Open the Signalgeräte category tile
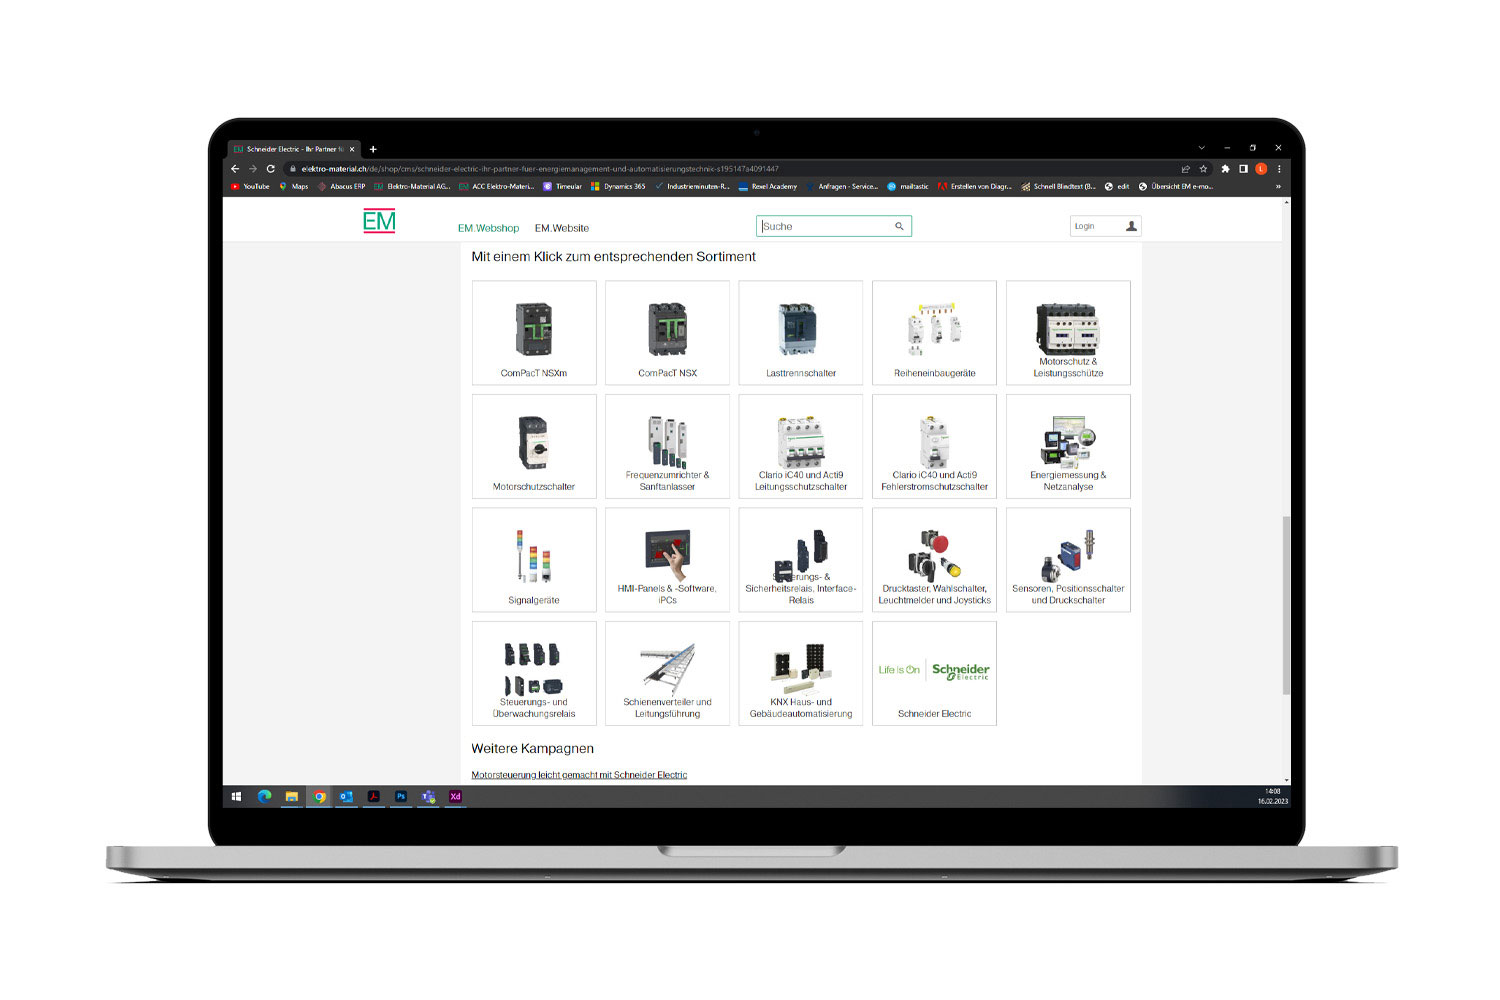1500x1000 pixels. (534, 560)
